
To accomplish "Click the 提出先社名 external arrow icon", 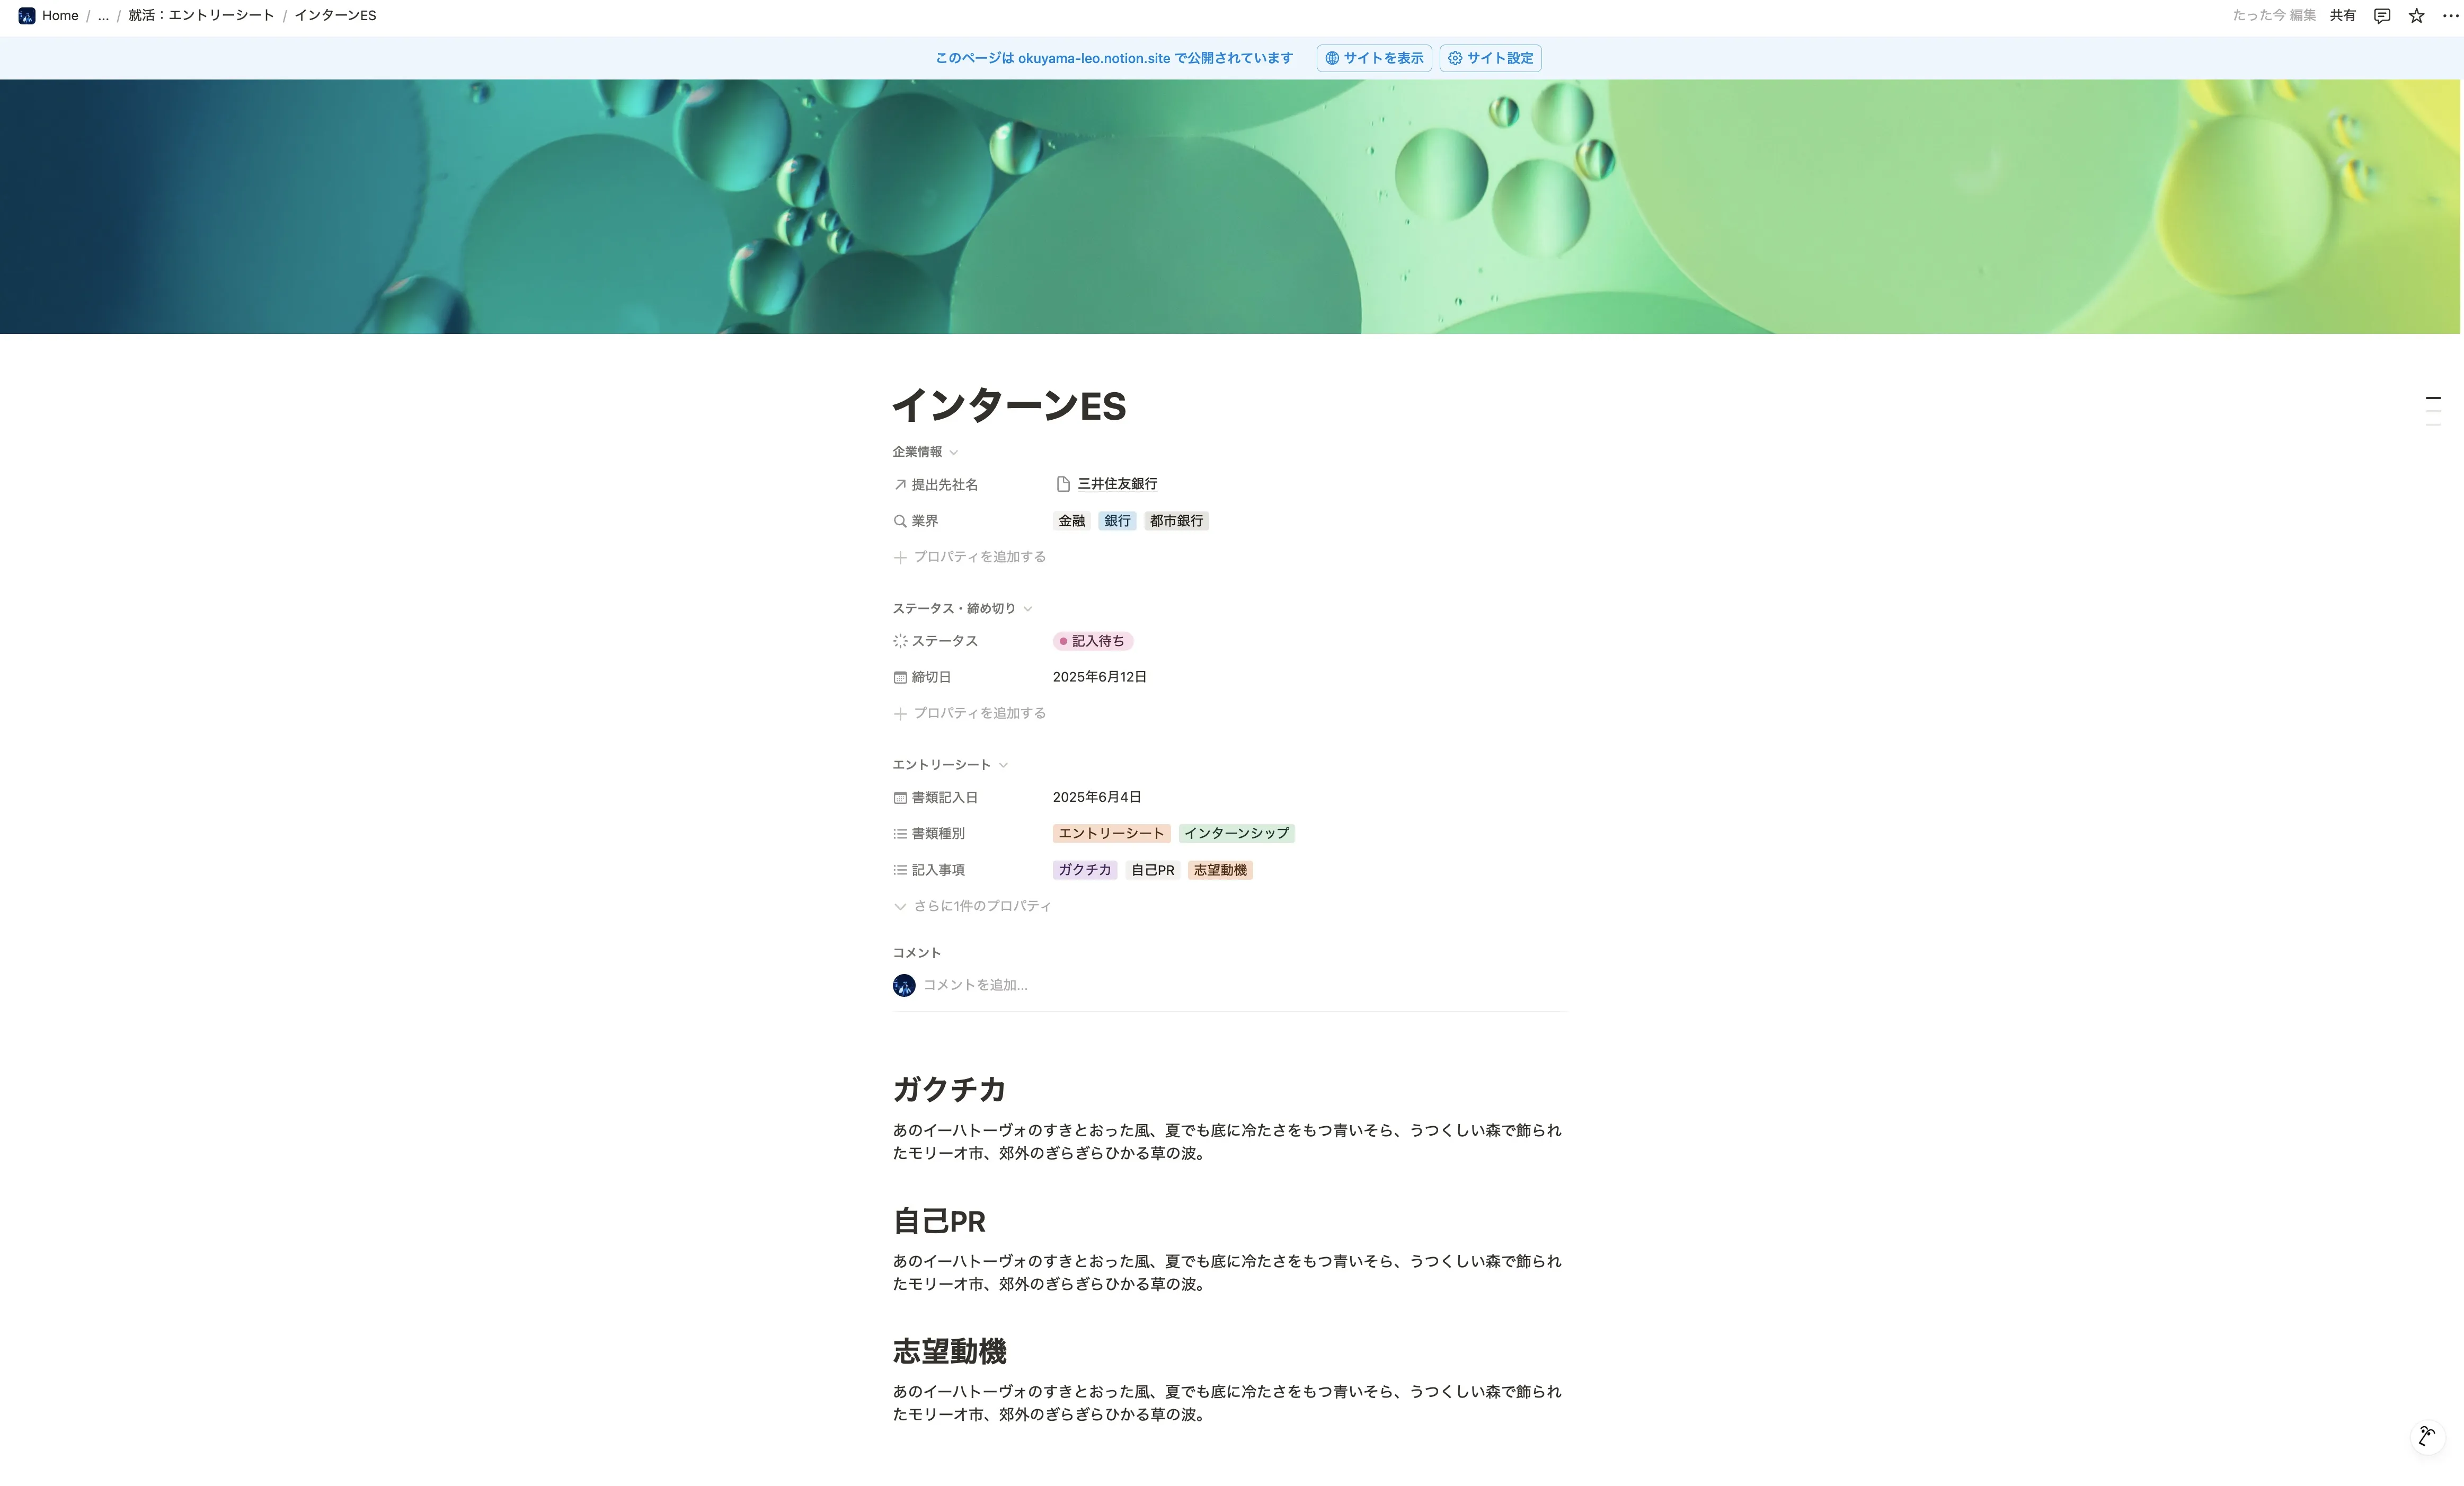I will 899,484.
